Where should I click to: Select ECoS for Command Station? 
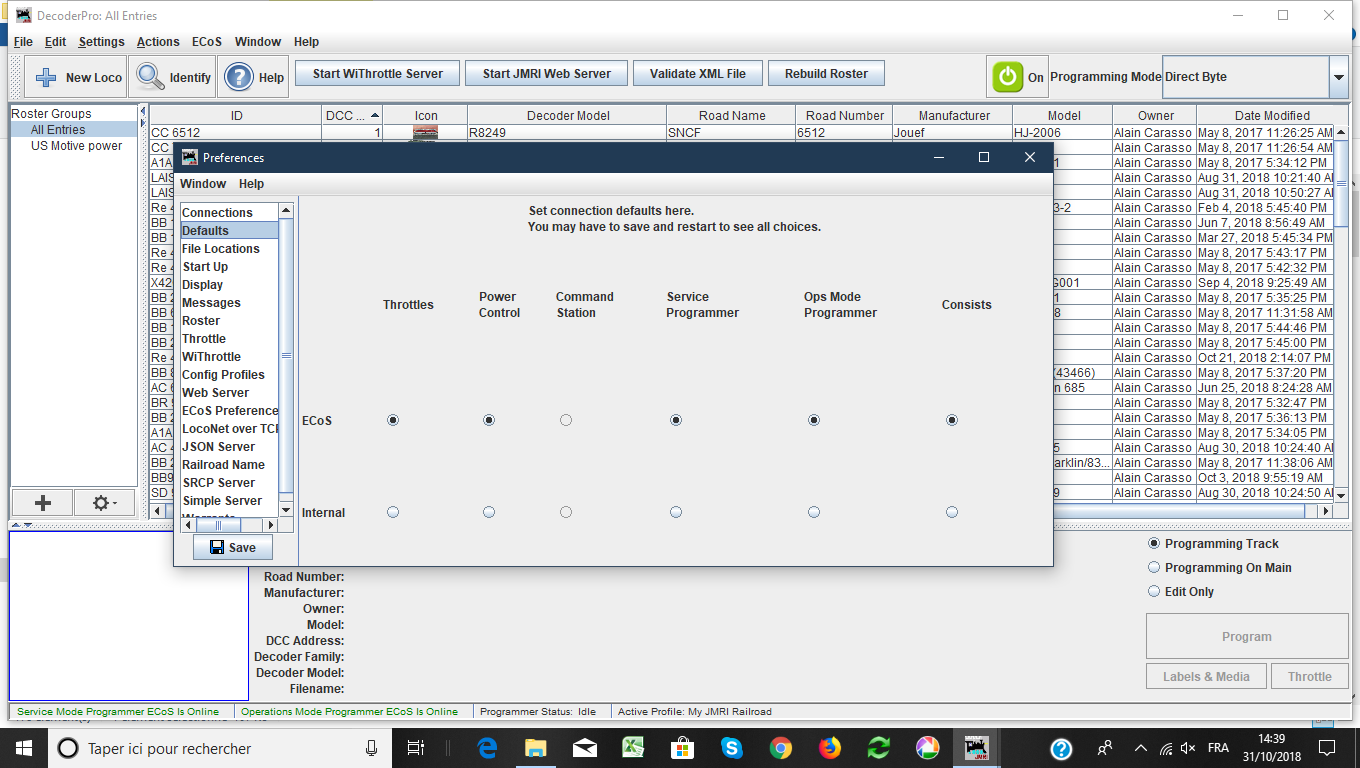point(566,420)
